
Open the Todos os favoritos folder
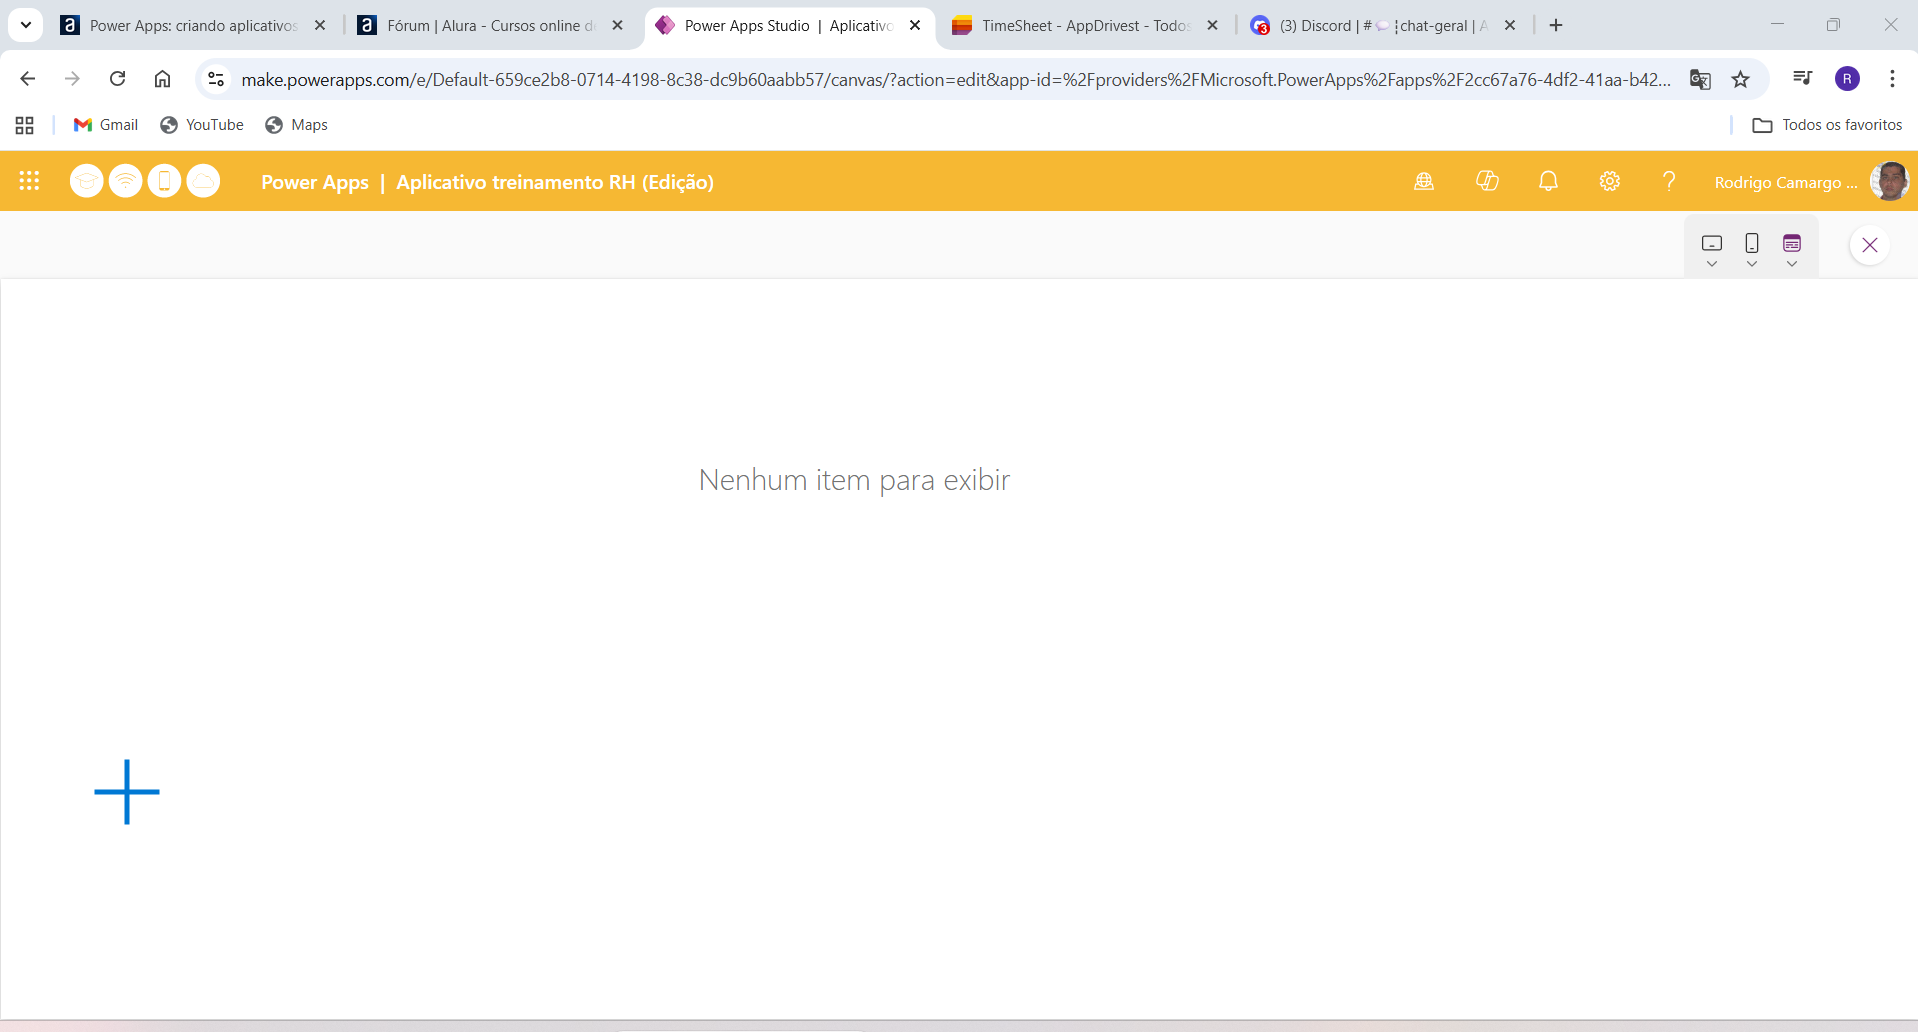[1827, 124]
